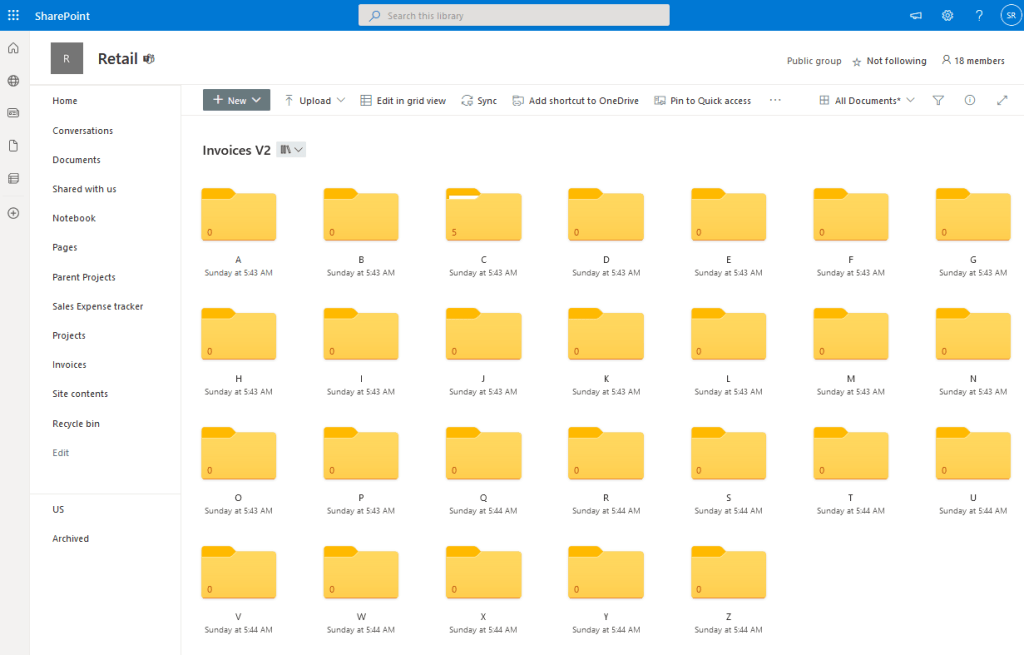
Task: Open the All Documents view selector
Action: click(866, 100)
